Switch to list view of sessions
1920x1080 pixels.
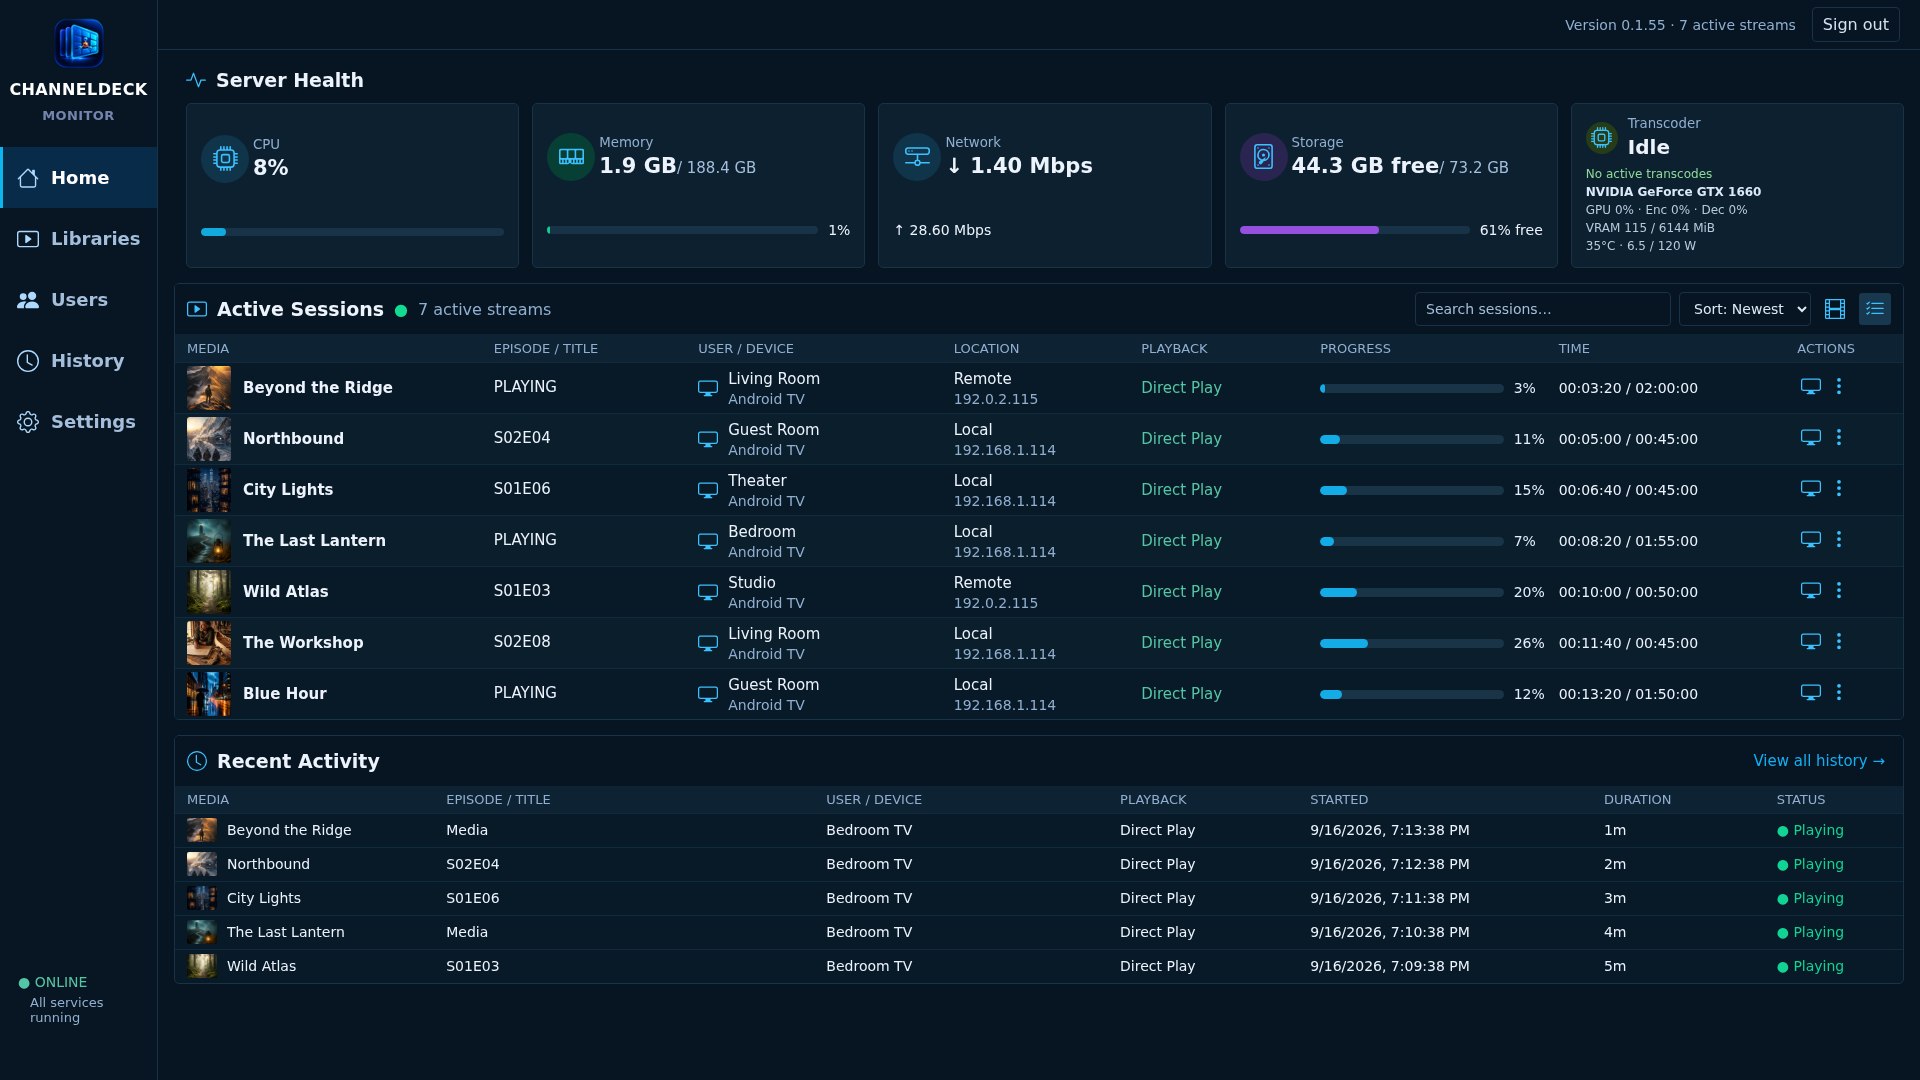[1875, 309]
